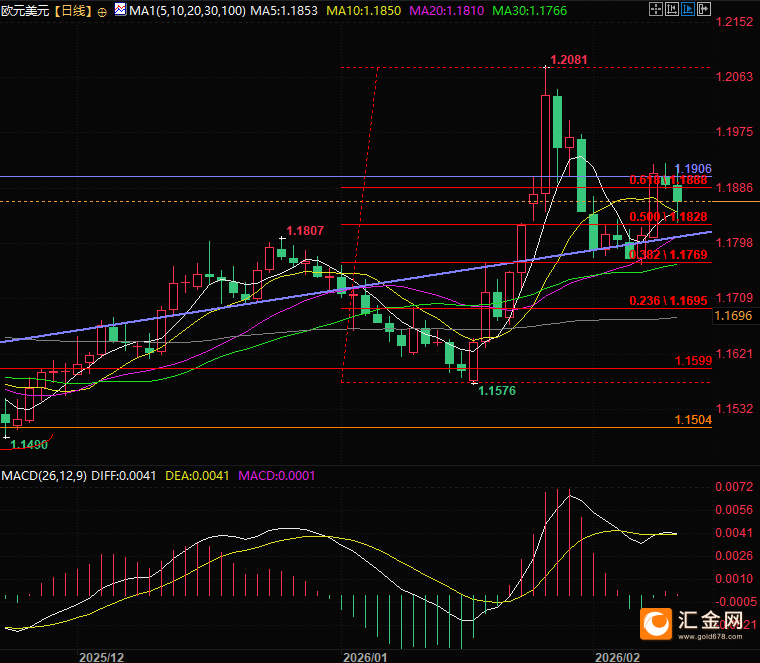The image size is (760, 663).
Task: Select the 0.618 Fibonacci level label
Action: (668, 180)
